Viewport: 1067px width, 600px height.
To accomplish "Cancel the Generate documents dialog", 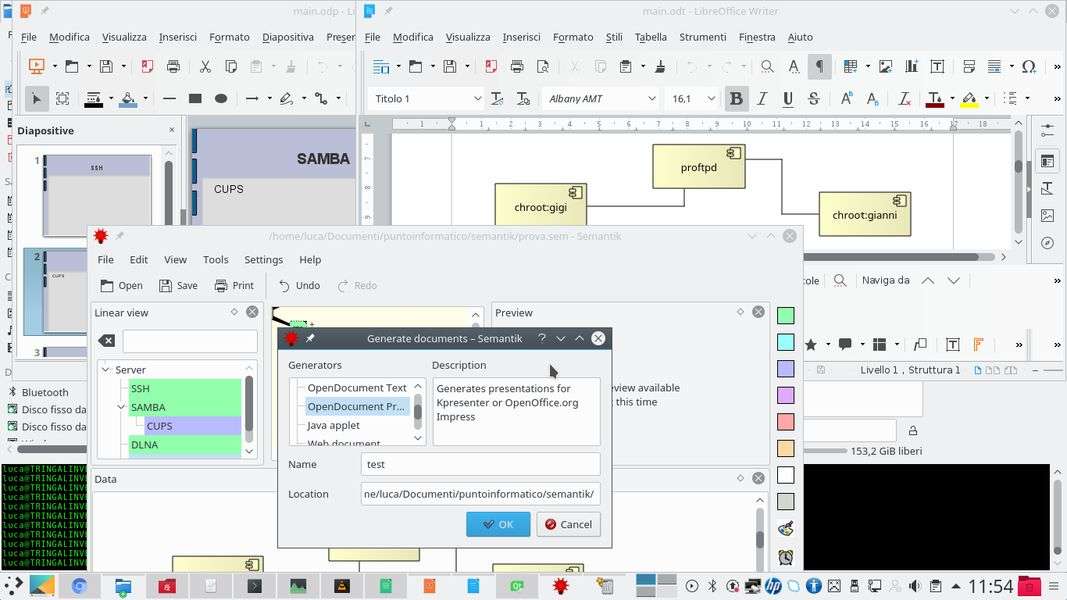I will [x=568, y=524].
